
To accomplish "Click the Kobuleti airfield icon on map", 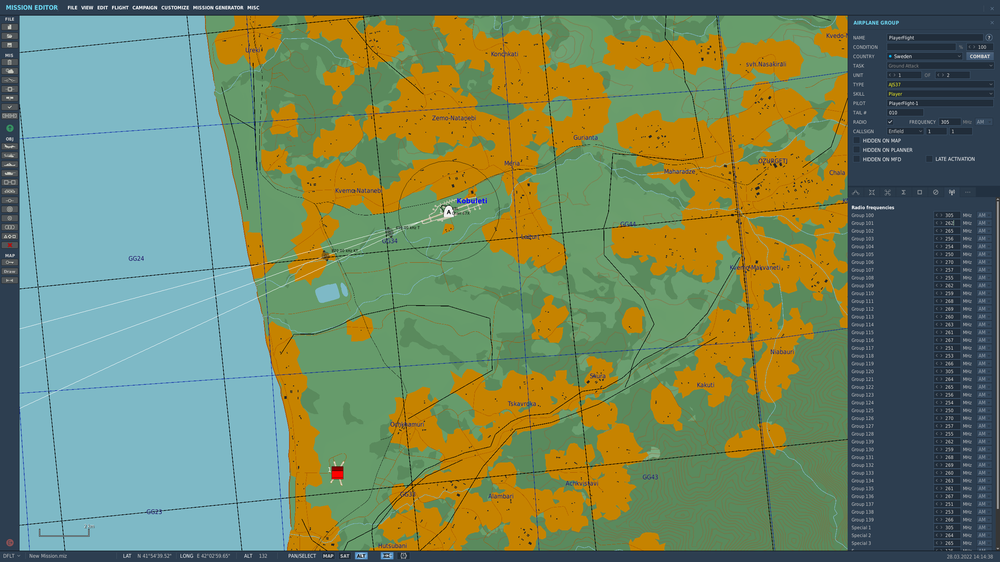I will click(448, 211).
